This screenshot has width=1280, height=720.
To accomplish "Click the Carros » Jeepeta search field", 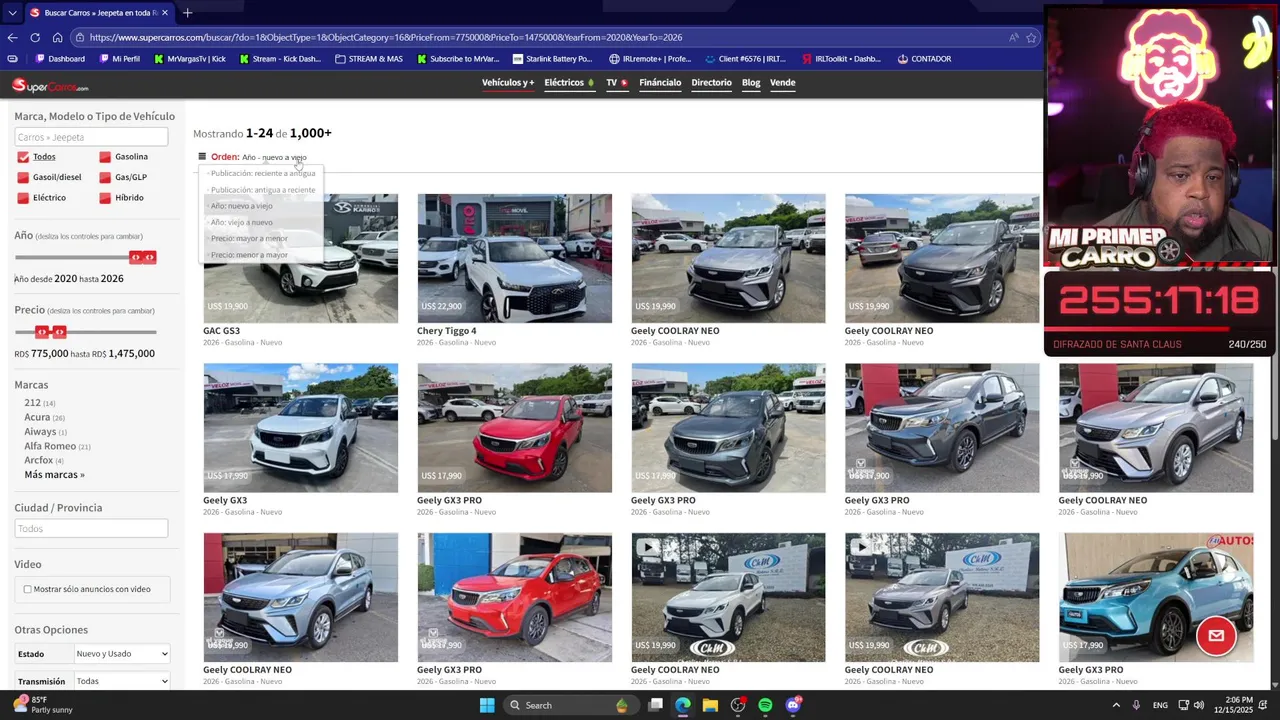I will 91,137.
